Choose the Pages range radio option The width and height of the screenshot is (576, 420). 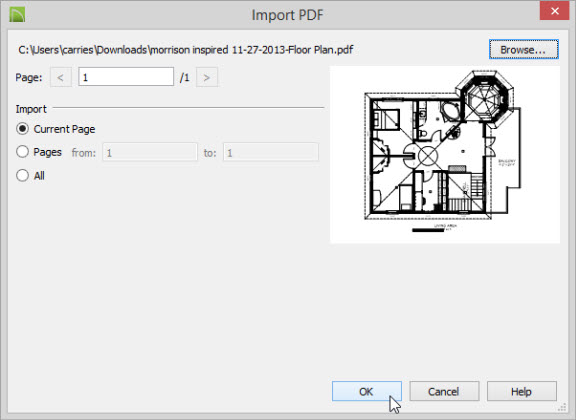click(22, 152)
